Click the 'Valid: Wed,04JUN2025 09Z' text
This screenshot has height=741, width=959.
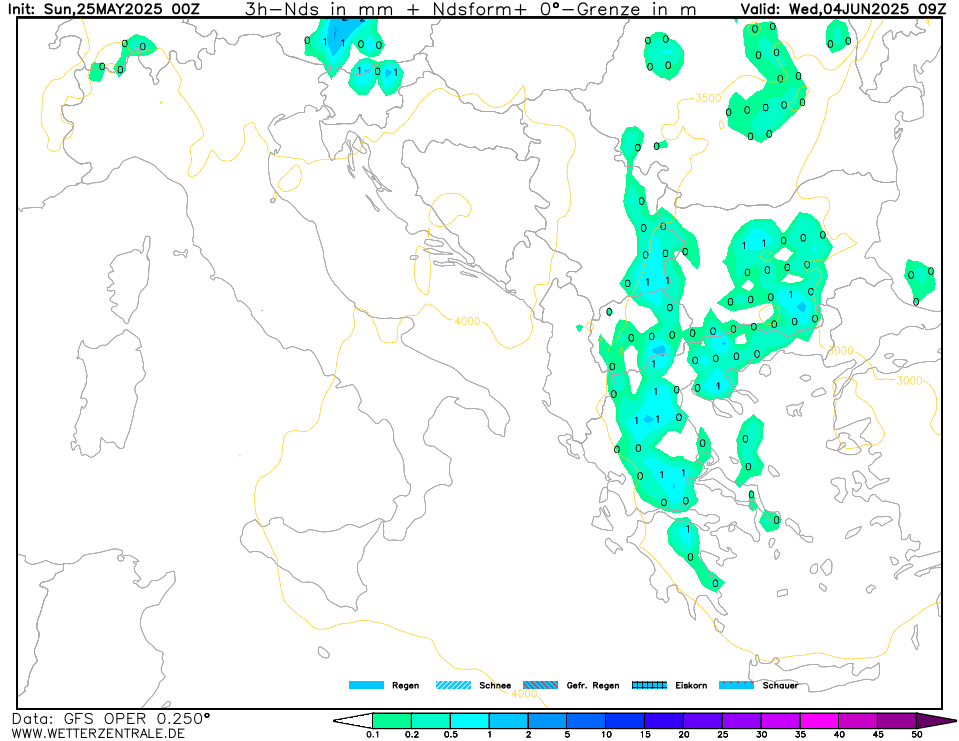[843, 9]
